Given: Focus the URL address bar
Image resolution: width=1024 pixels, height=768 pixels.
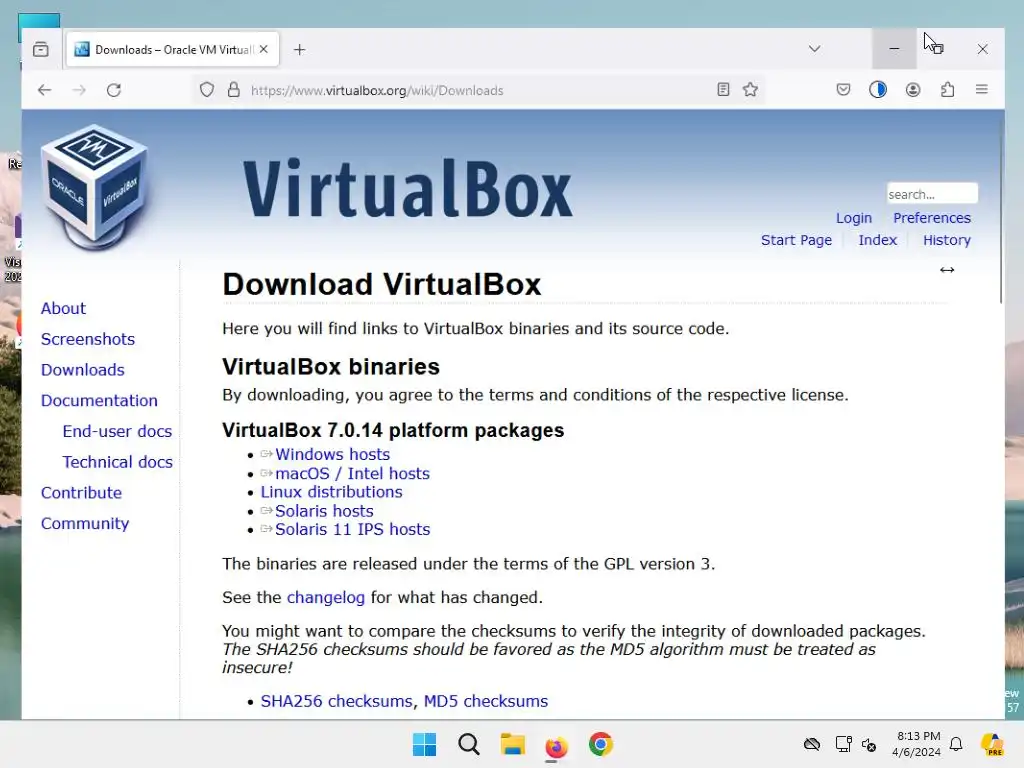Looking at the screenshot, I should 480,90.
